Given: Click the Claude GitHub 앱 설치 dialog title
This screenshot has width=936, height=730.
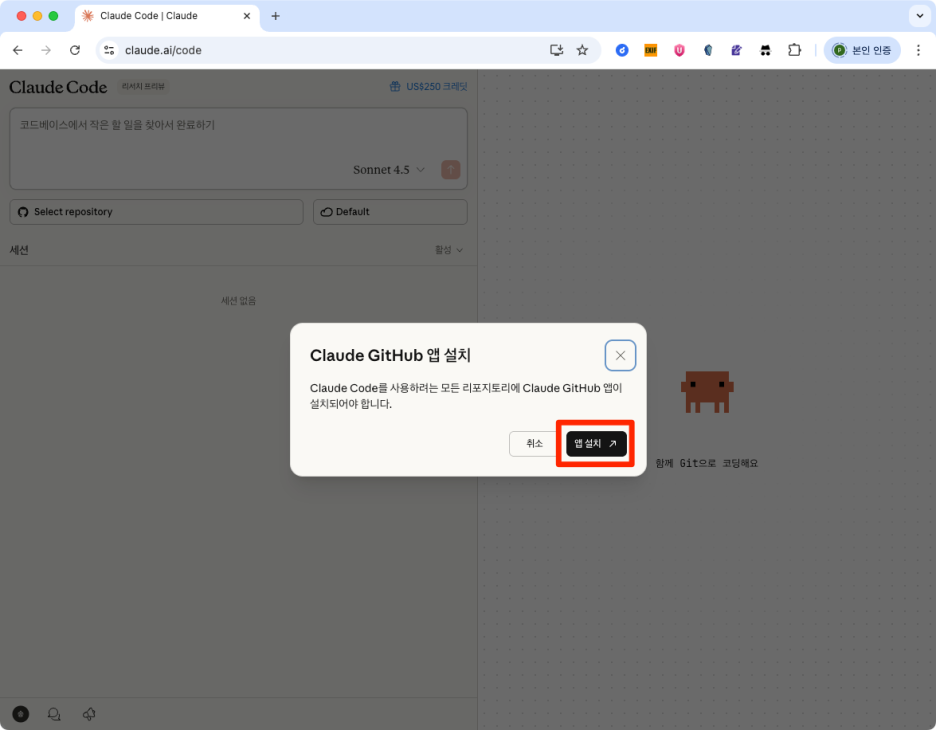Looking at the screenshot, I should click(390, 355).
